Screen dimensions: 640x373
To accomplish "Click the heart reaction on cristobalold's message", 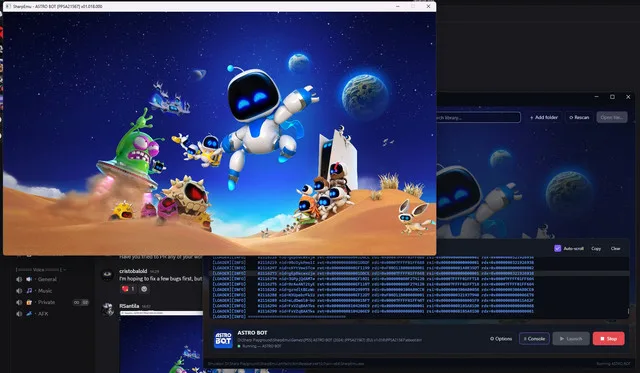I will tap(128, 289).
